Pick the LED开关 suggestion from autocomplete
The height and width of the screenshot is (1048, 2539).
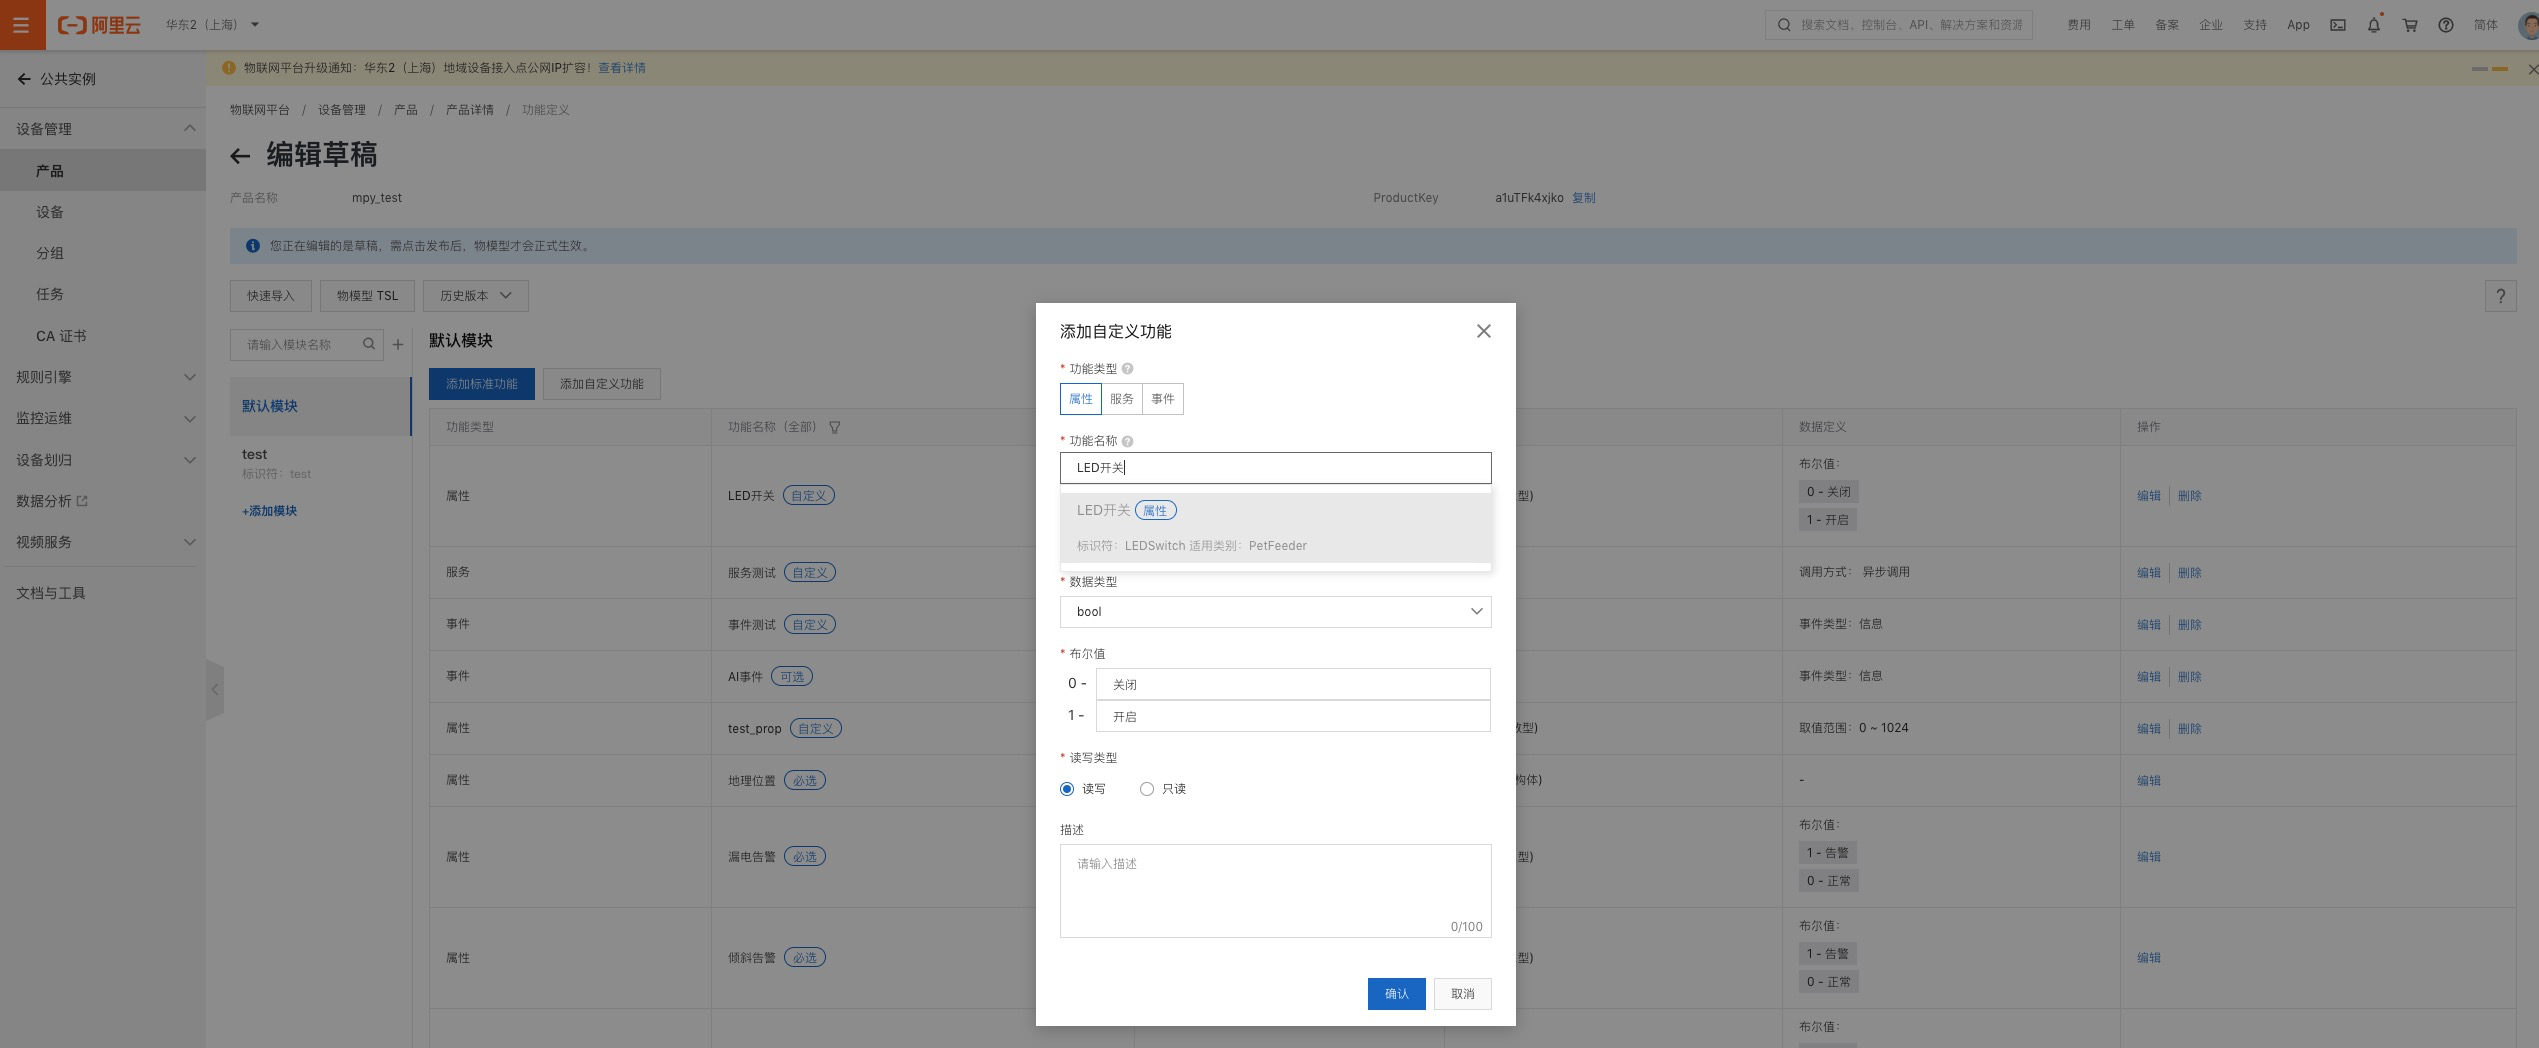click(x=1276, y=527)
